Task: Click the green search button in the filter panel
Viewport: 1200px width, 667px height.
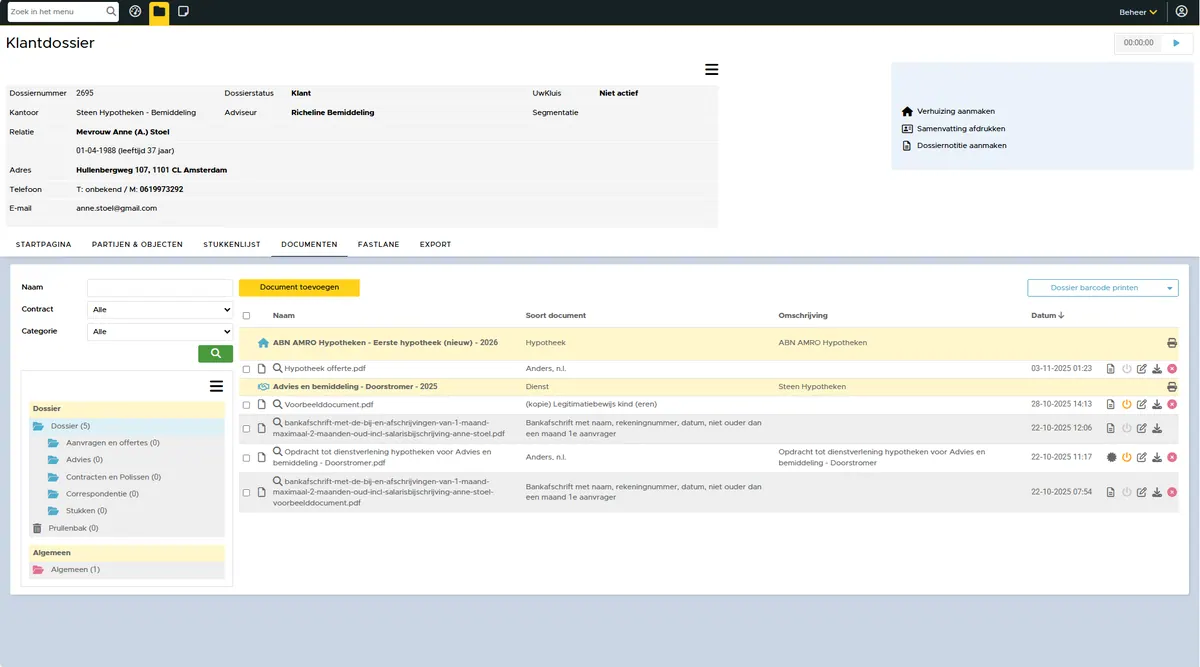Action: [215, 353]
